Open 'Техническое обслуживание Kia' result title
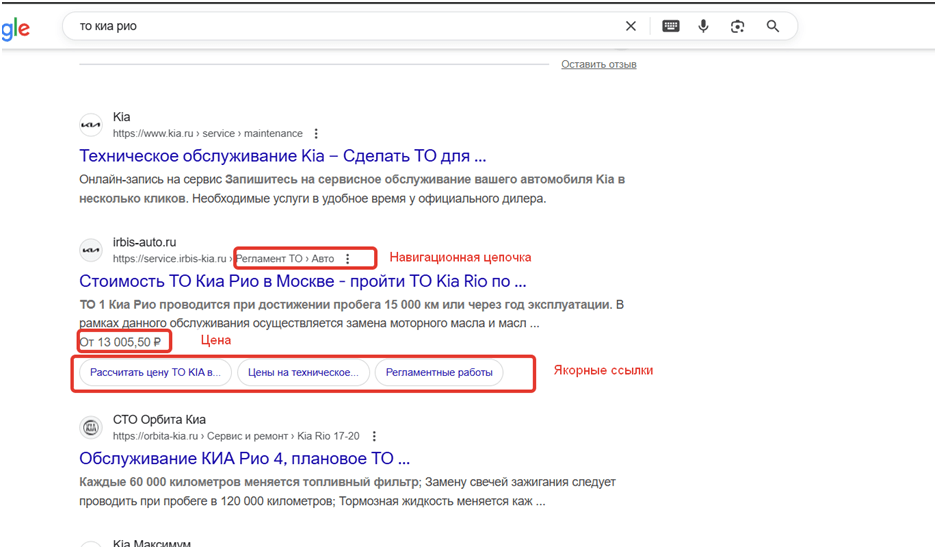 click(283, 156)
